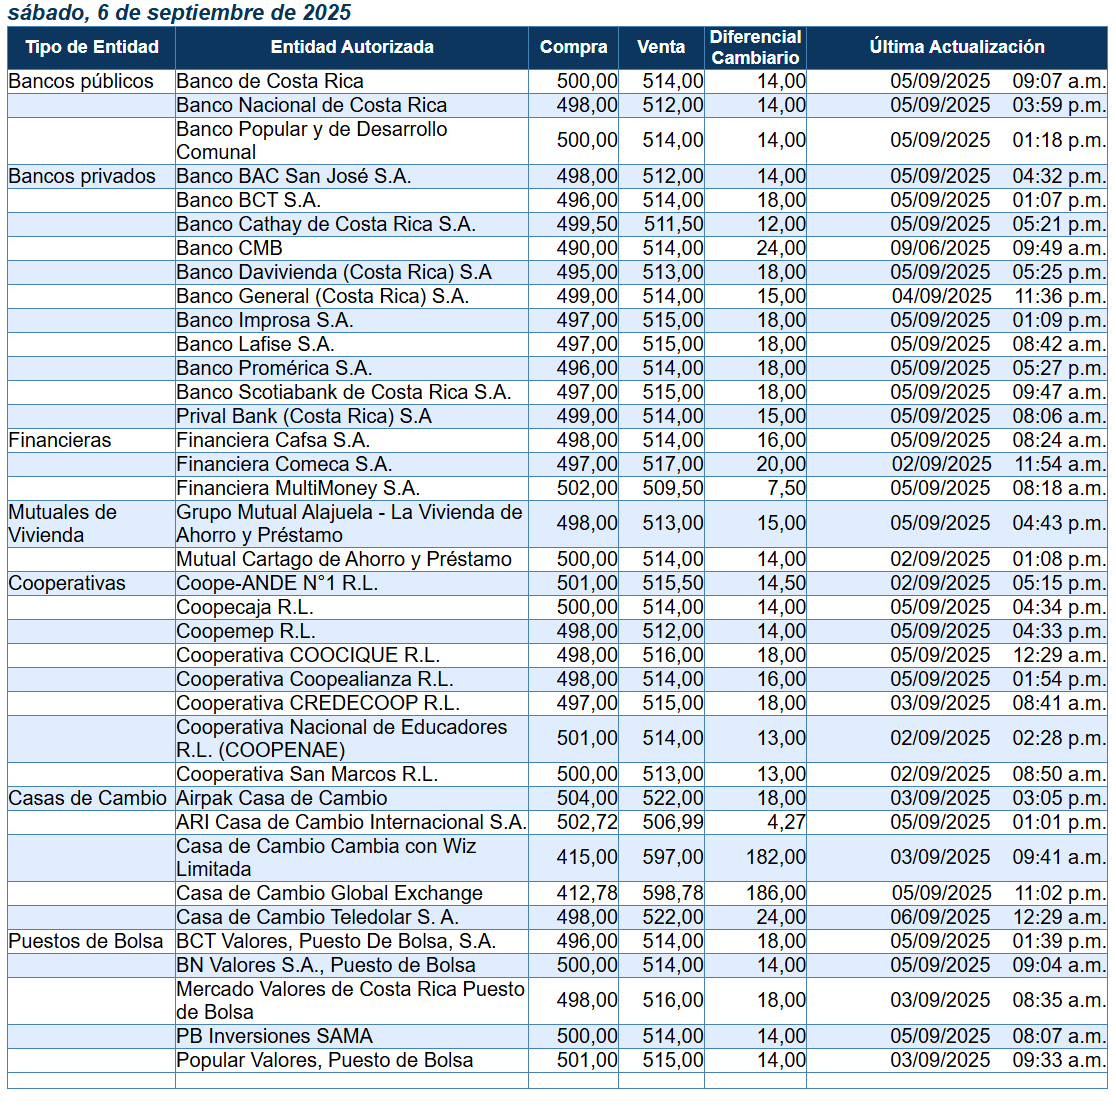Select 'Cooperativa Nacional de Educadores R.L. (COOPENAE)'
Viewport: 1116px width, 1106px height.
pos(342,739)
